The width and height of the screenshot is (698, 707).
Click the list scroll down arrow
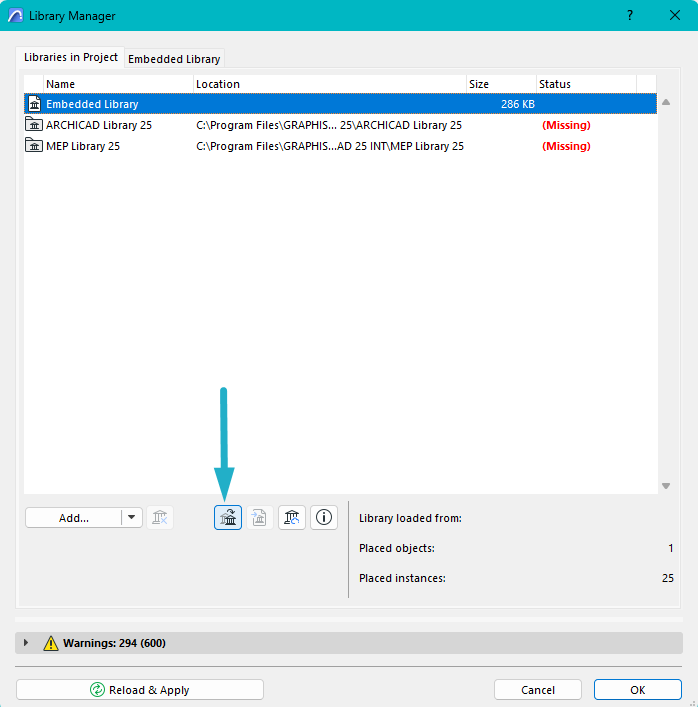tap(666, 486)
